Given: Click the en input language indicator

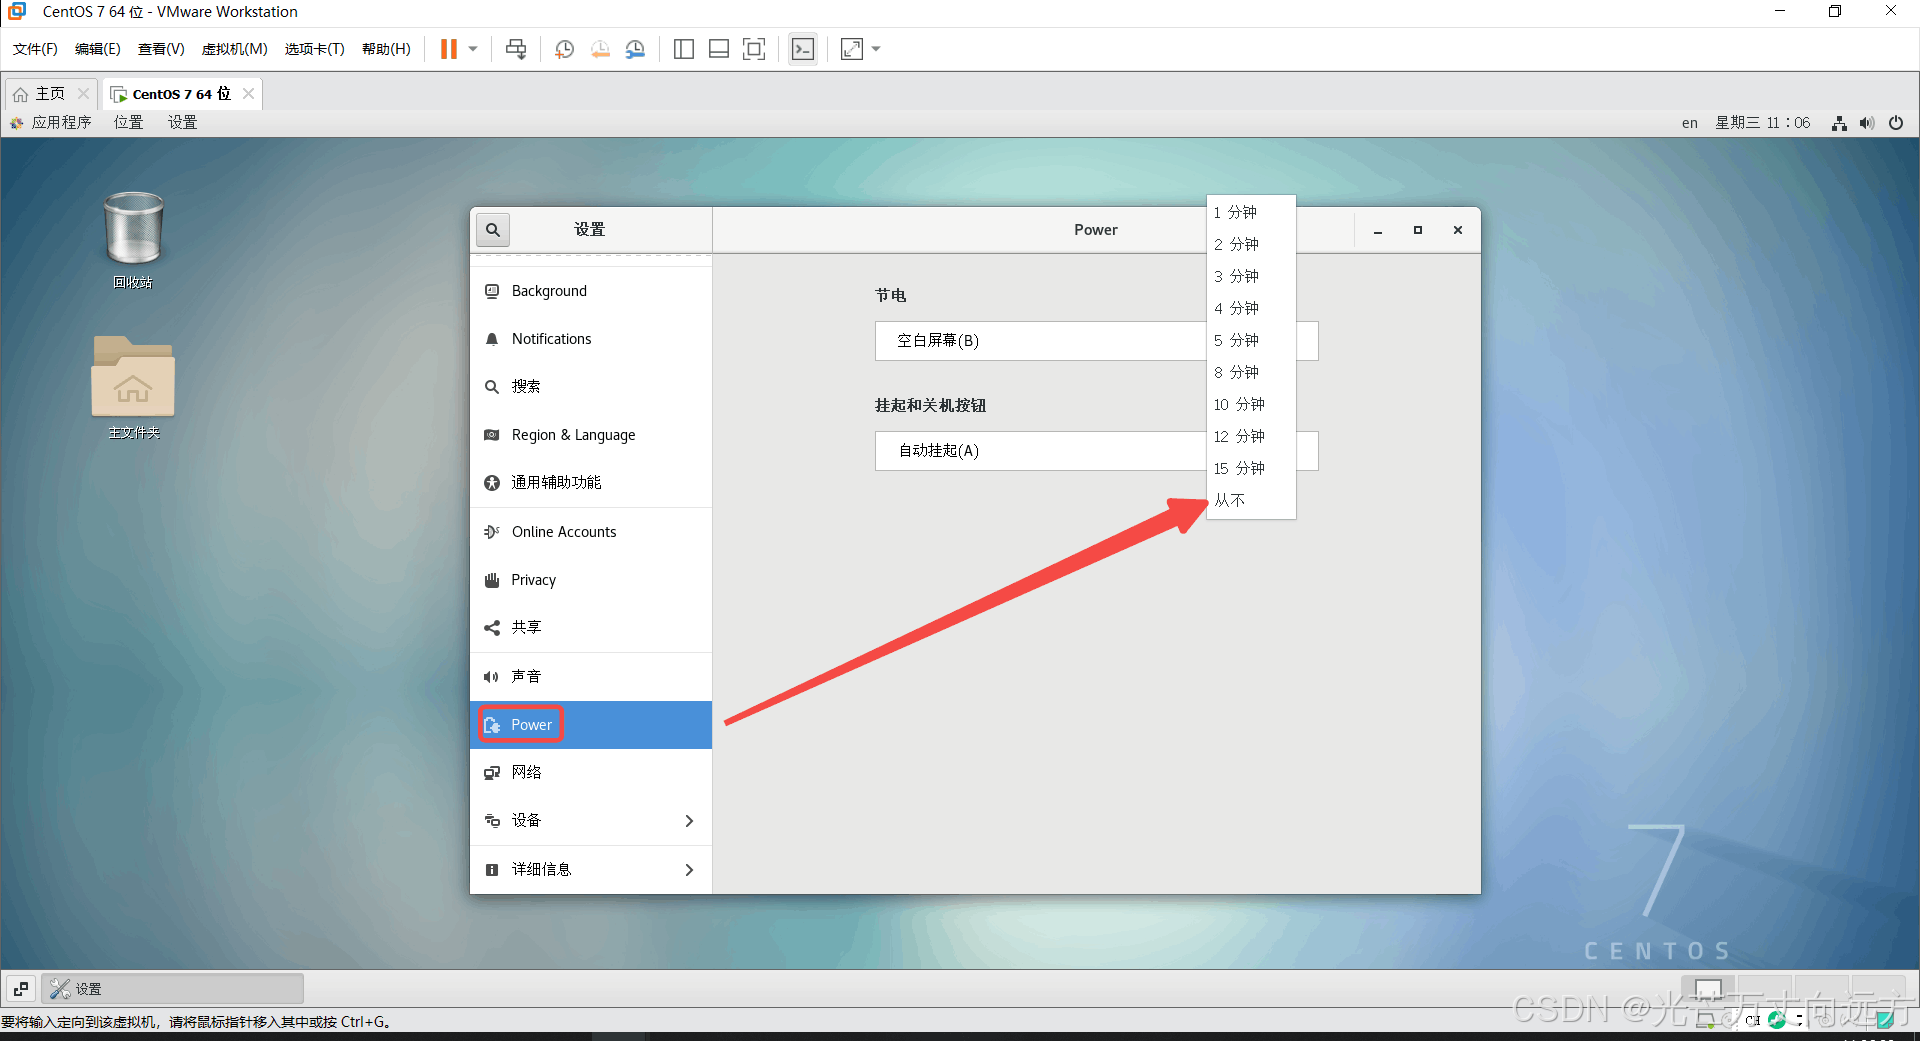Looking at the screenshot, I should tap(1689, 123).
